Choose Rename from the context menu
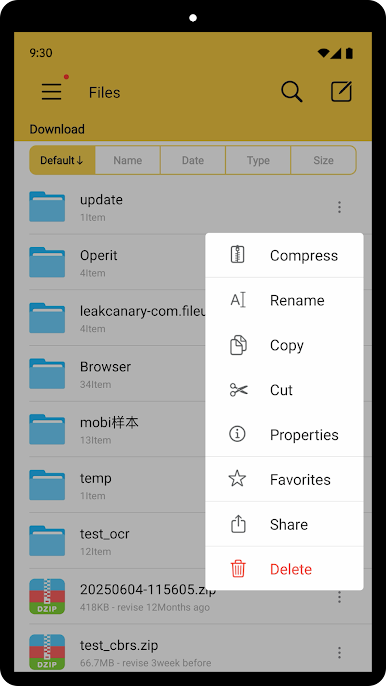This screenshot has height=686, width=386. (284, 300)
